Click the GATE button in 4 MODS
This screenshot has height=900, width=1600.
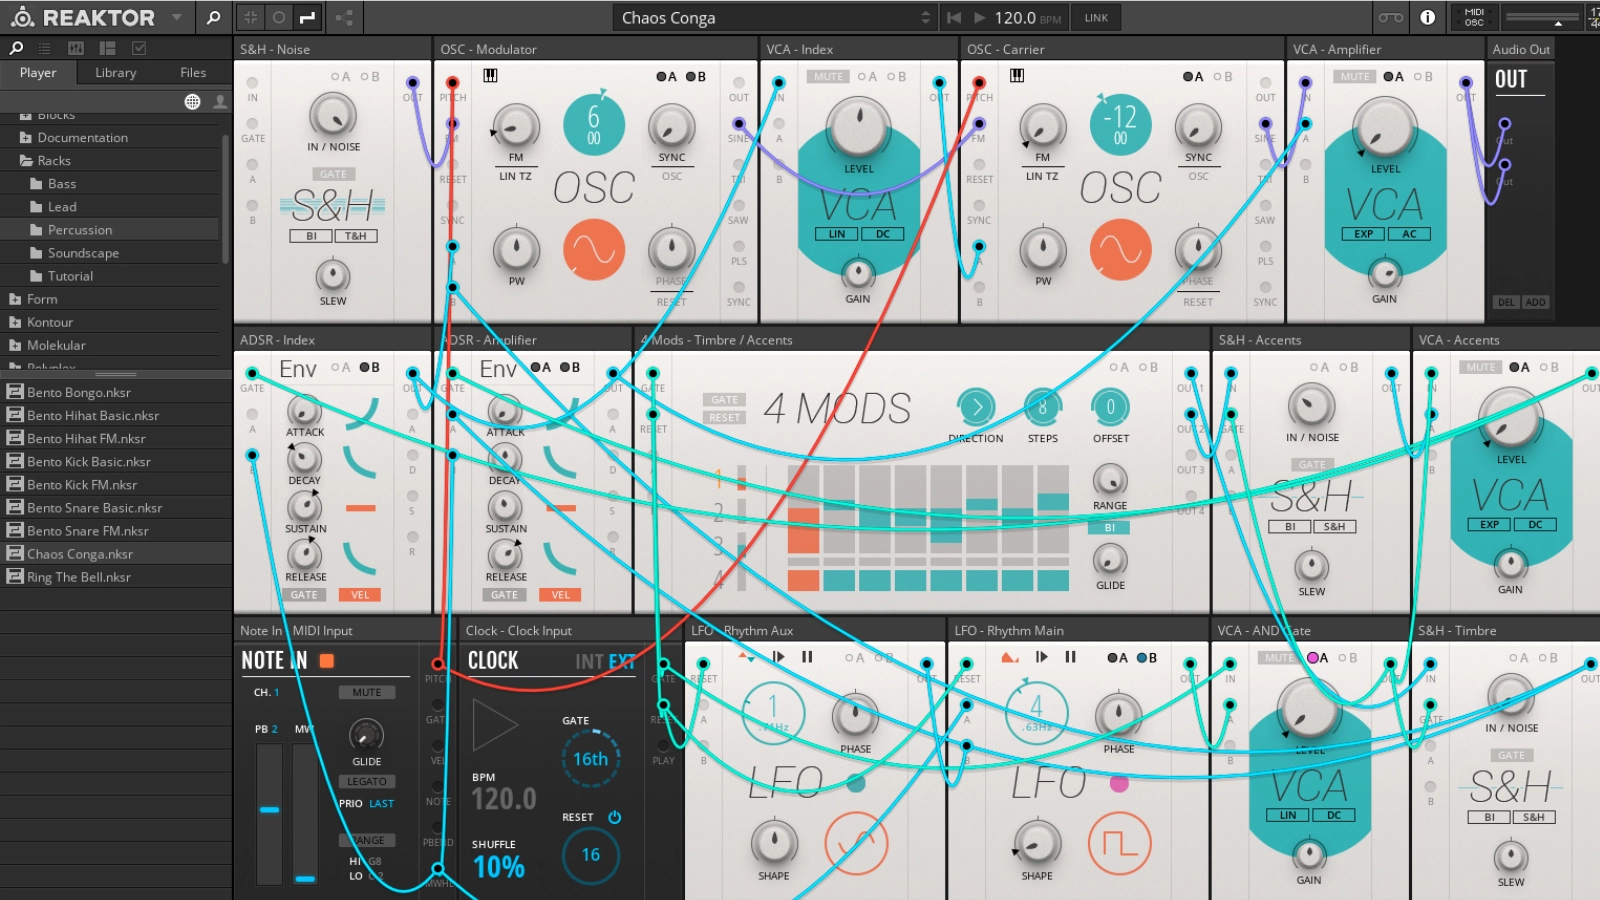(725, 400)
